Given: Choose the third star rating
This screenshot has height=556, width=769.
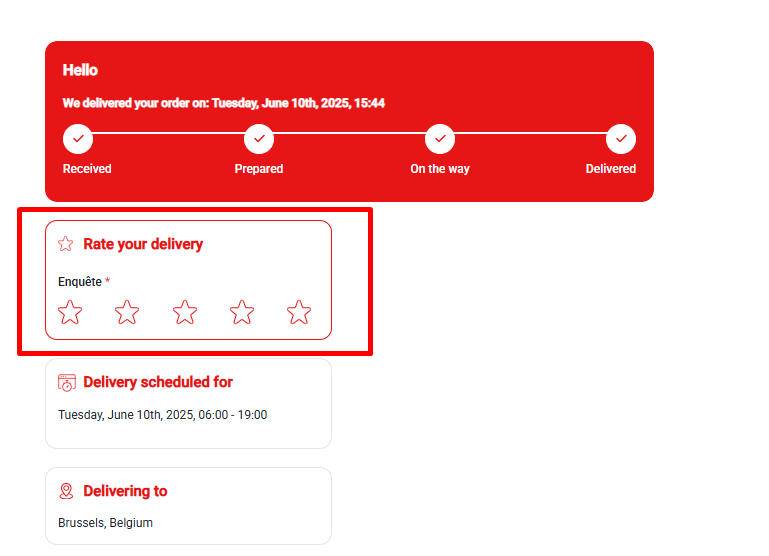Looking at the screenshot, I should pyautogui.click(x=185, y=312).
